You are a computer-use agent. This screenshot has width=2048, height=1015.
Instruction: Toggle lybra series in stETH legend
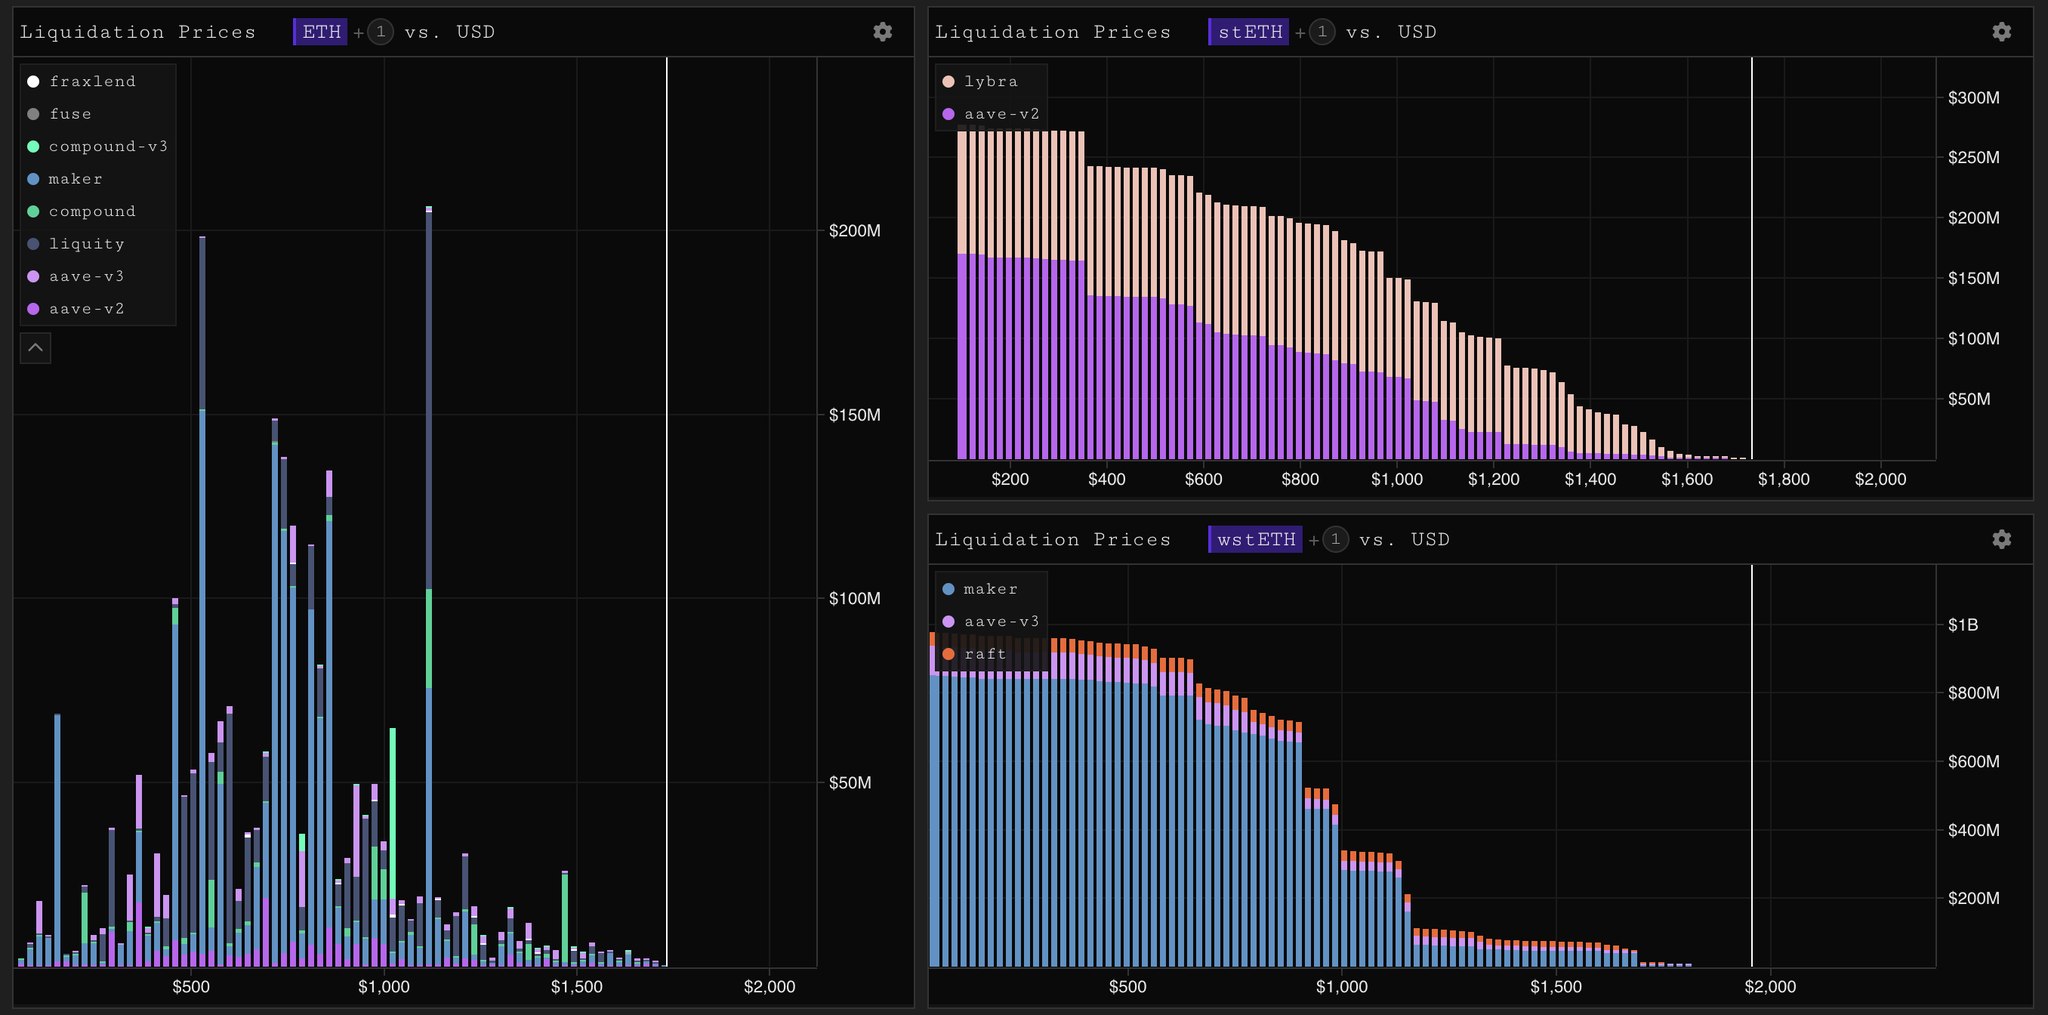[x=980, y=81]
